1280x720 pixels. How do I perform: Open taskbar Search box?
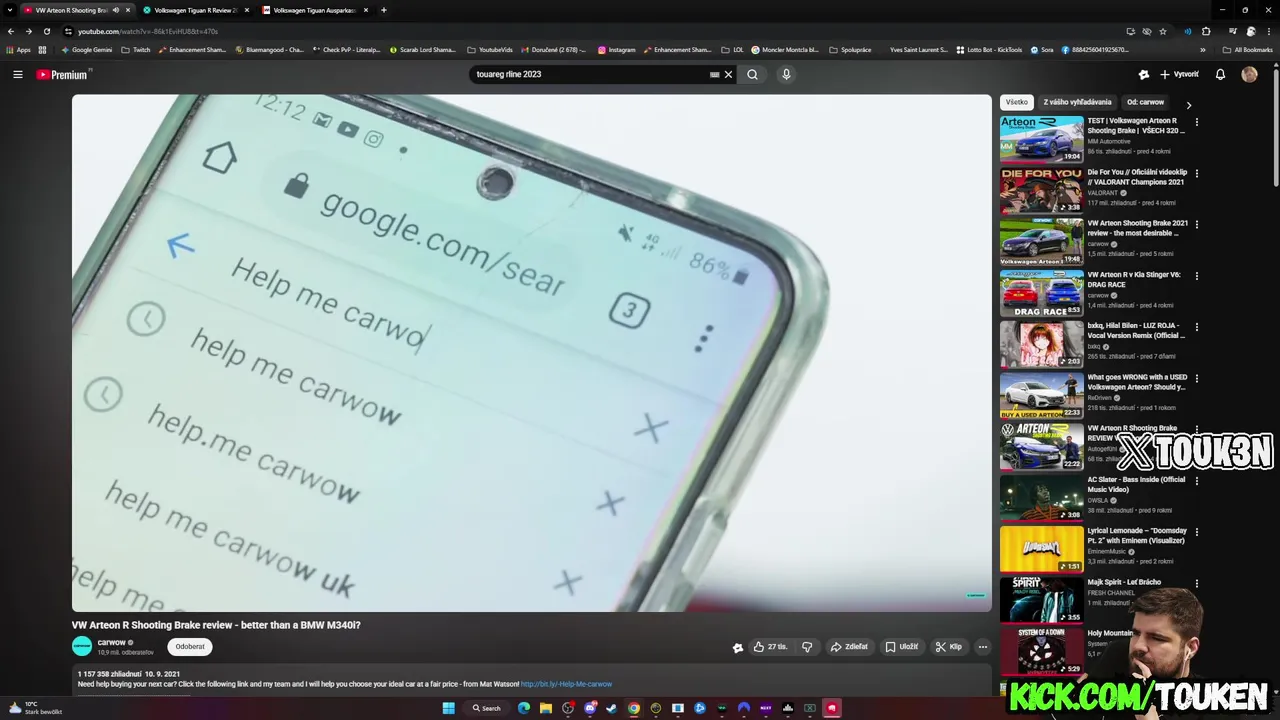(487, 708)
